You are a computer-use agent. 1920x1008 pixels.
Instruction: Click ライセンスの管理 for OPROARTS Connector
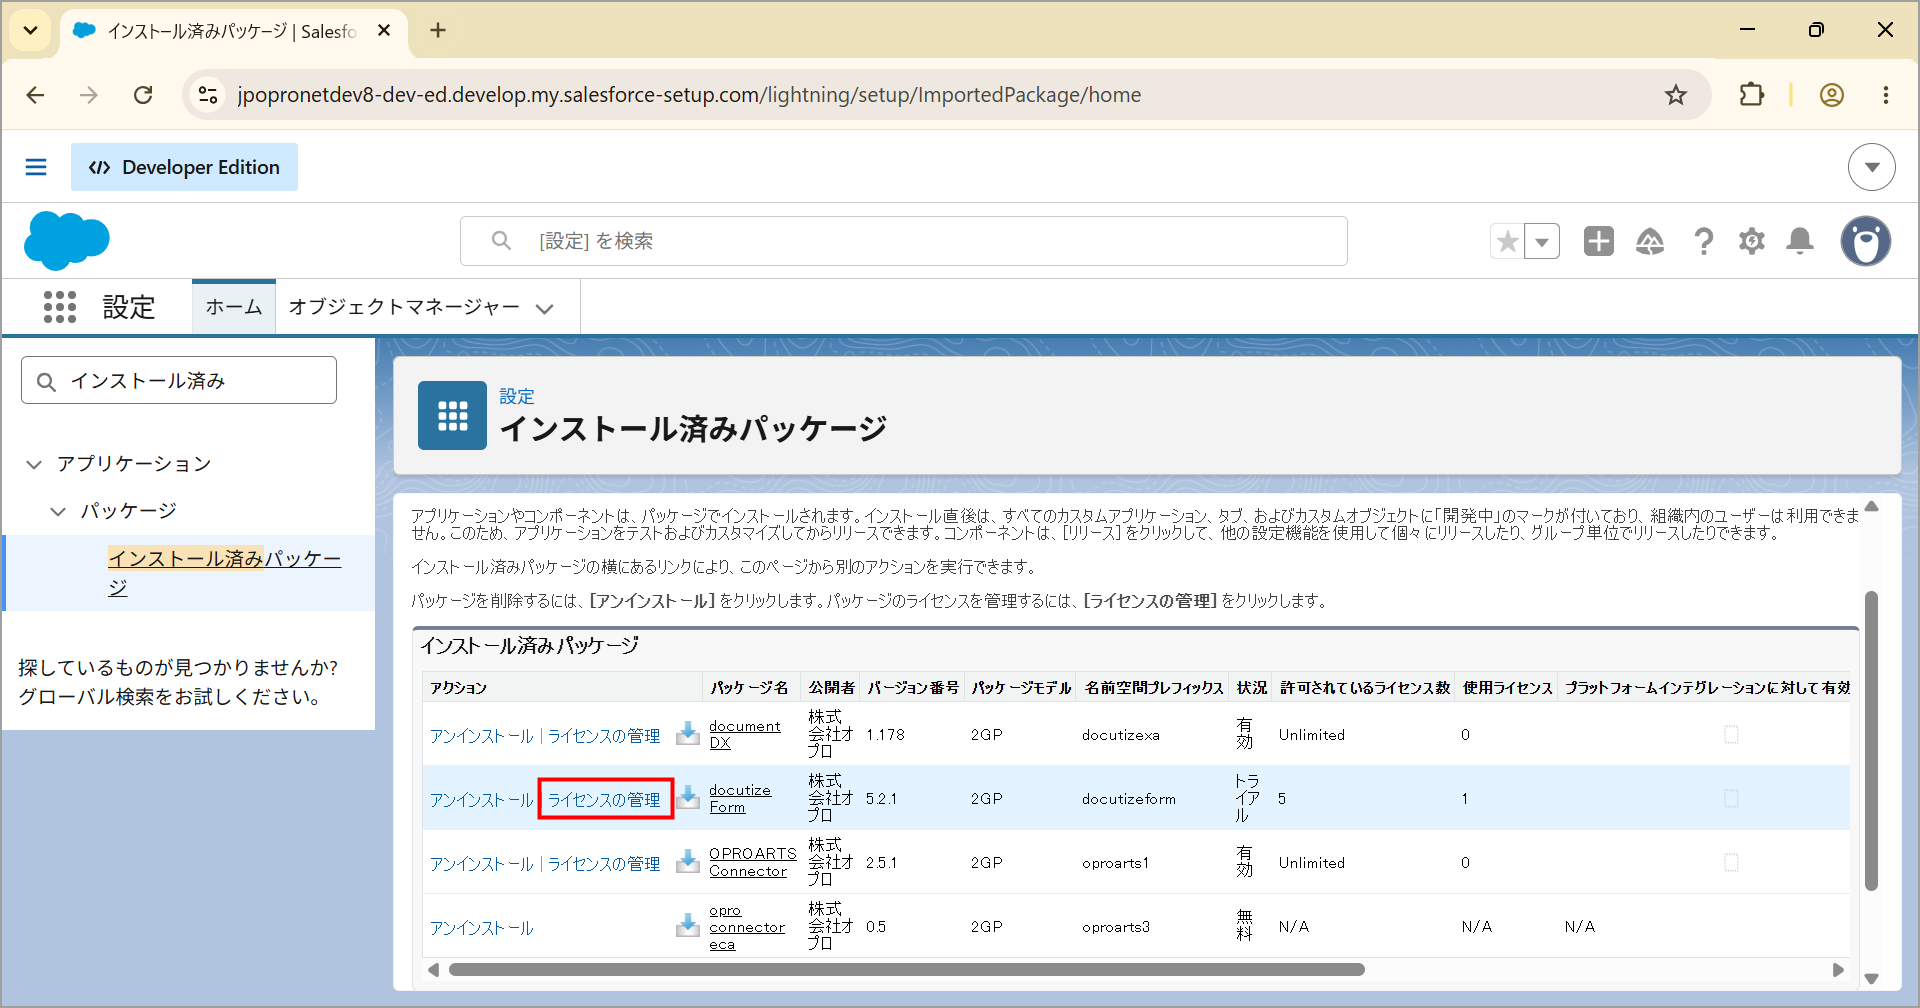tap(604, 864)
